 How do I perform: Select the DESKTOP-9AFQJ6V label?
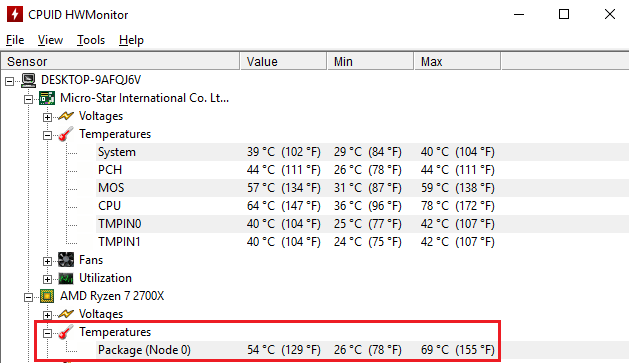pos(91,80)
